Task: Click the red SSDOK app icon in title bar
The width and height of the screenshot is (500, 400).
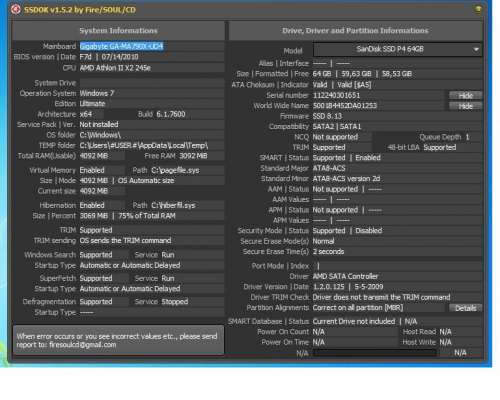Action: point(15,9)
